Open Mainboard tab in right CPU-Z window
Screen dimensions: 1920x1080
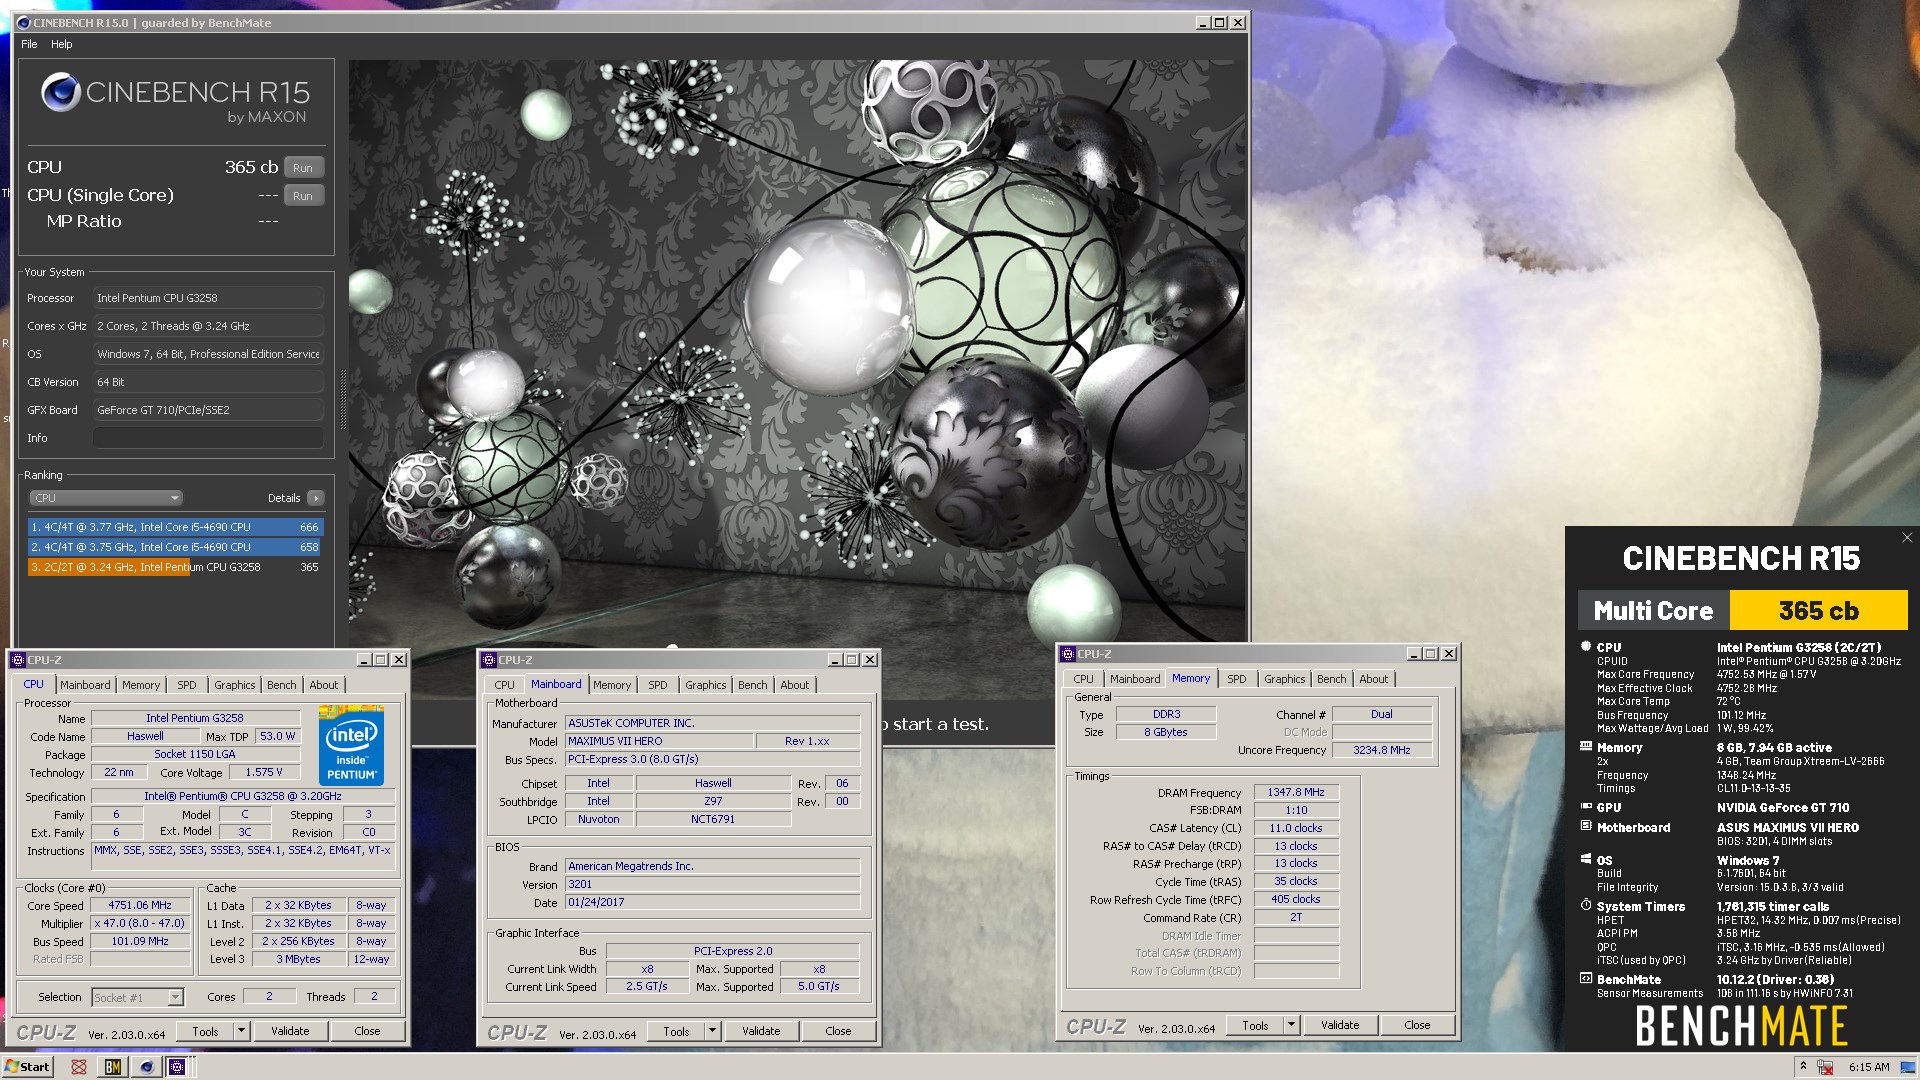1135,679
